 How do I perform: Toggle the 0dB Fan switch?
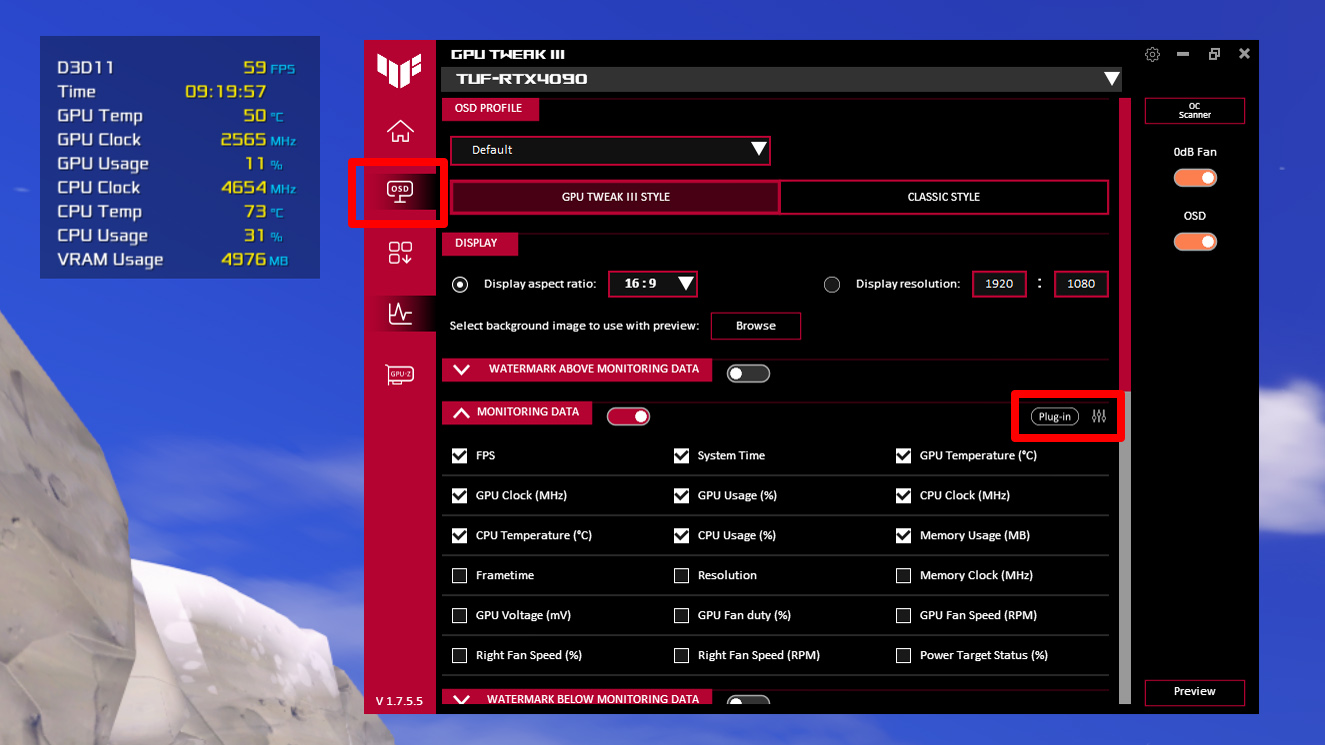coord(1195,178)
